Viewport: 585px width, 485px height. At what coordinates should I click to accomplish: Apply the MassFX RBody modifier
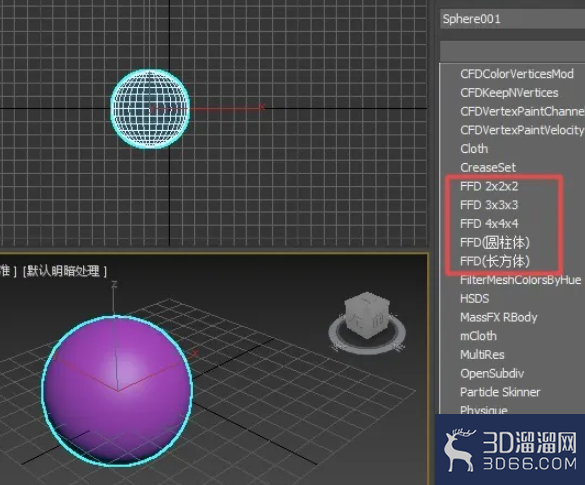tap(499, 317)
